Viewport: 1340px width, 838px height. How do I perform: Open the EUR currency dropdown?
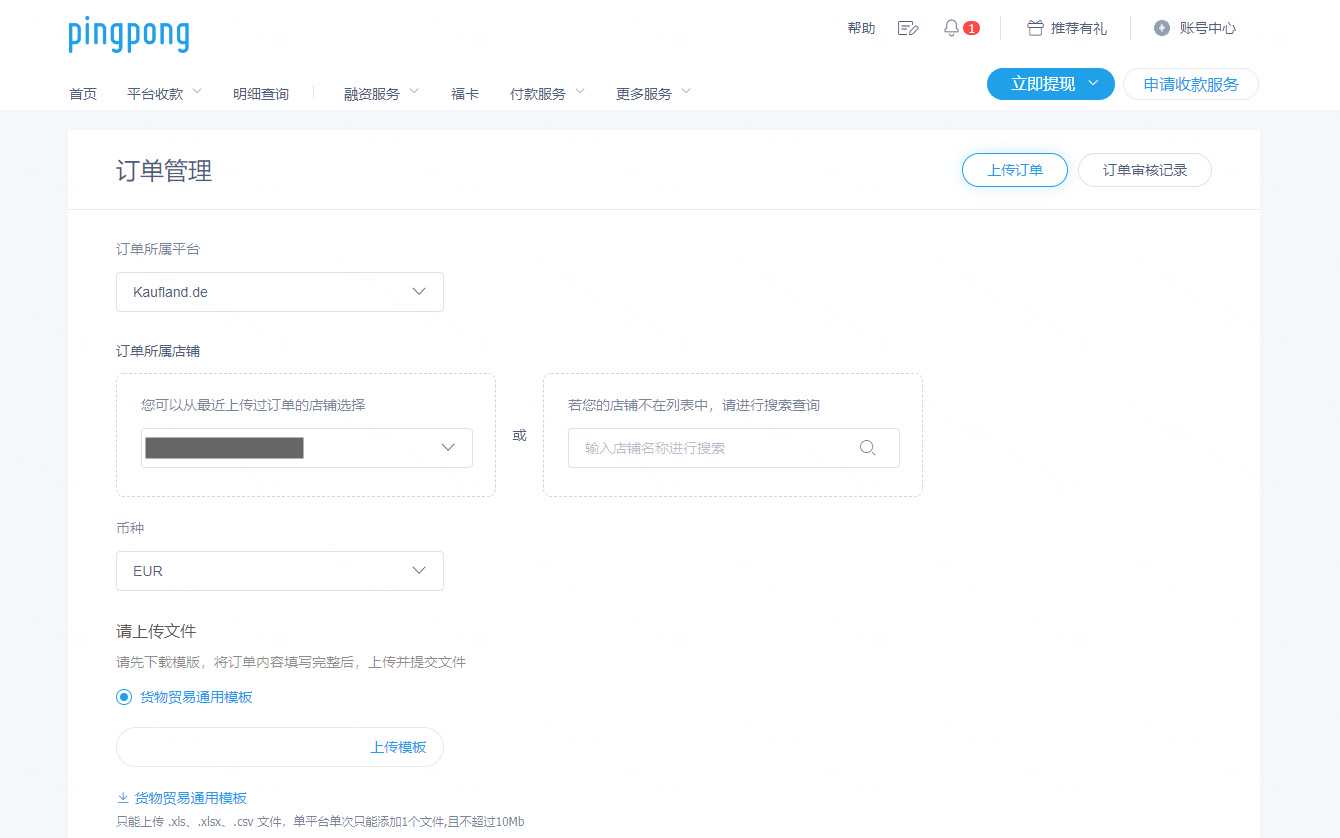click(280, 571)
